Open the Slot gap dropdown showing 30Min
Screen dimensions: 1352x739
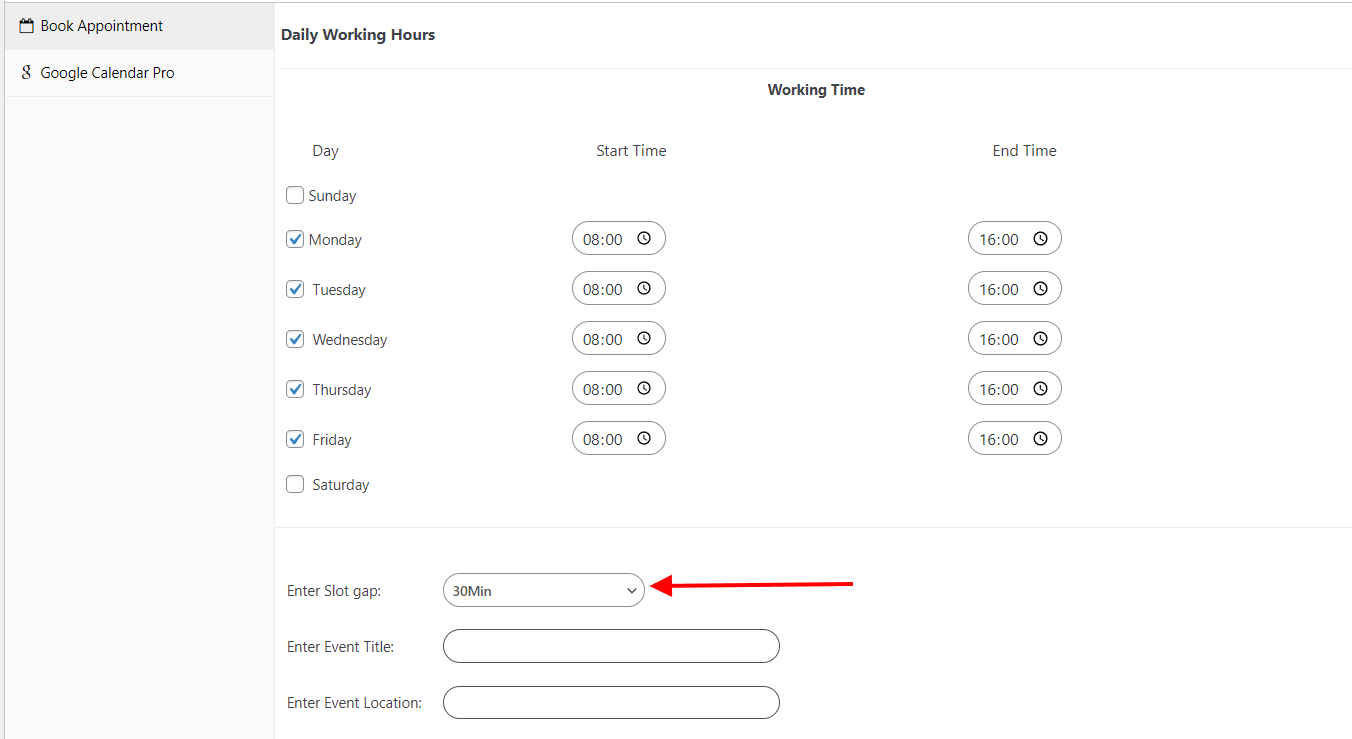[x=543, y=591]
